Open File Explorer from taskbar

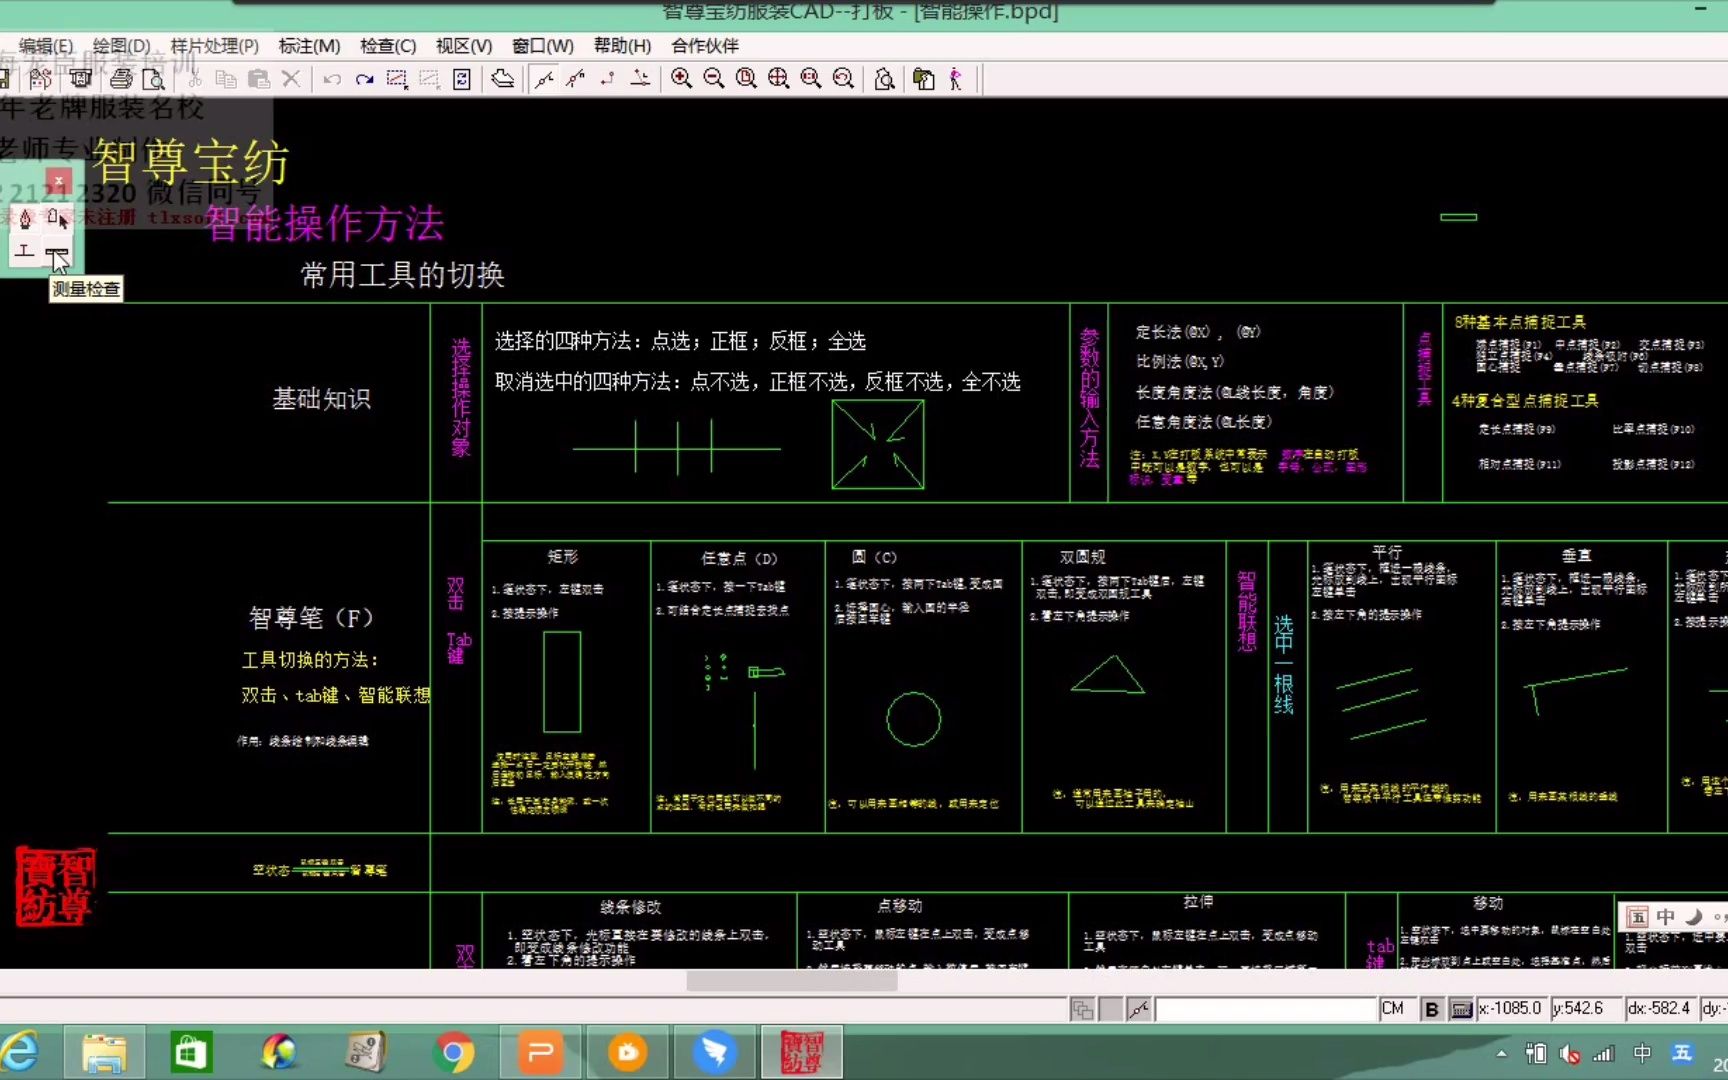pos(104,1053)
